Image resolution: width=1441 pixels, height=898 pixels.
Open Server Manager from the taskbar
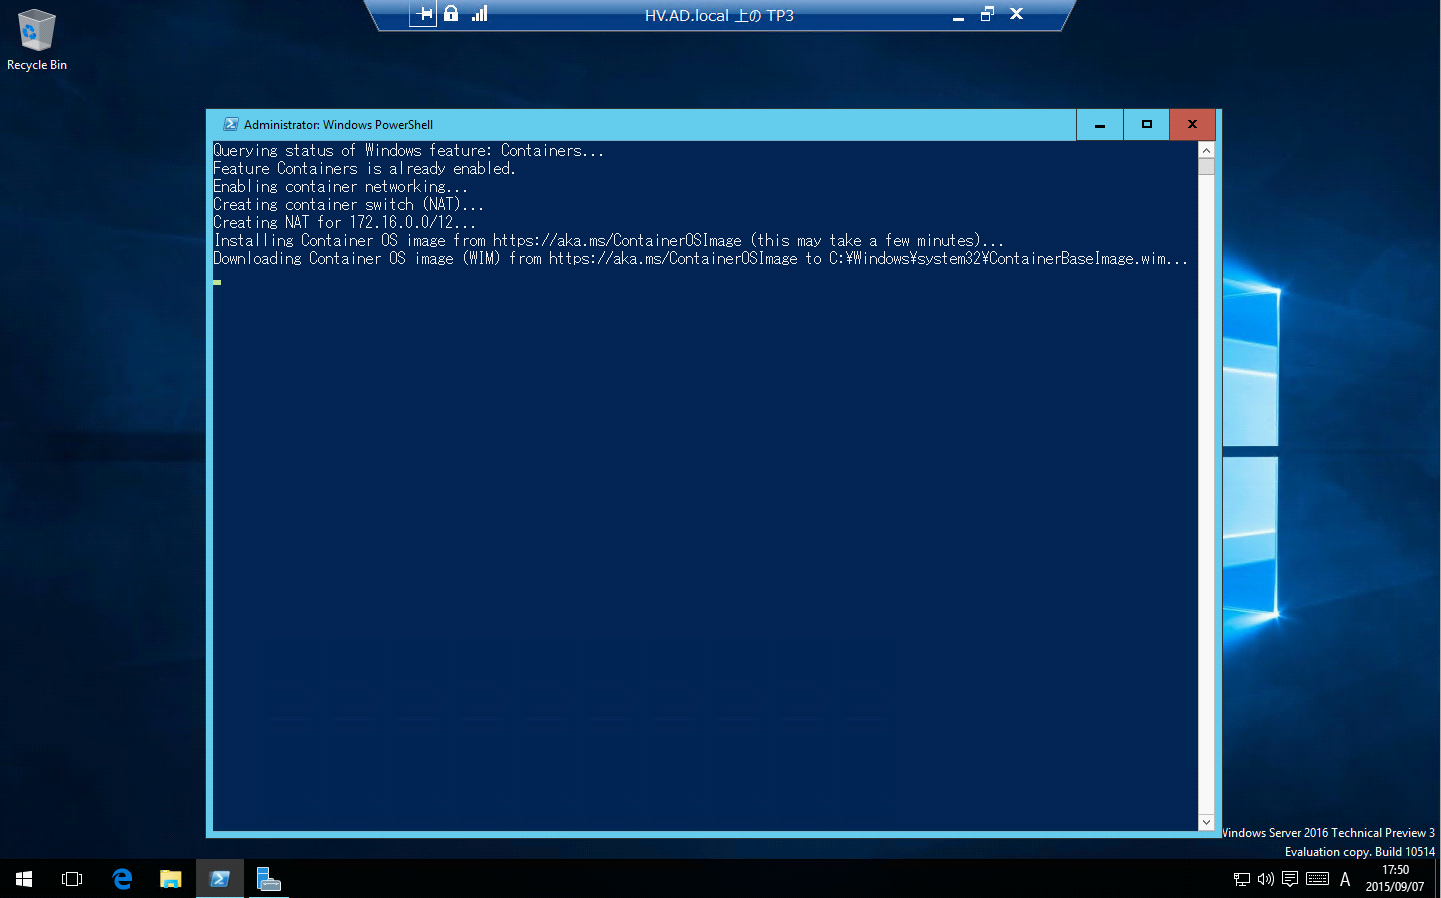point(268,879)
